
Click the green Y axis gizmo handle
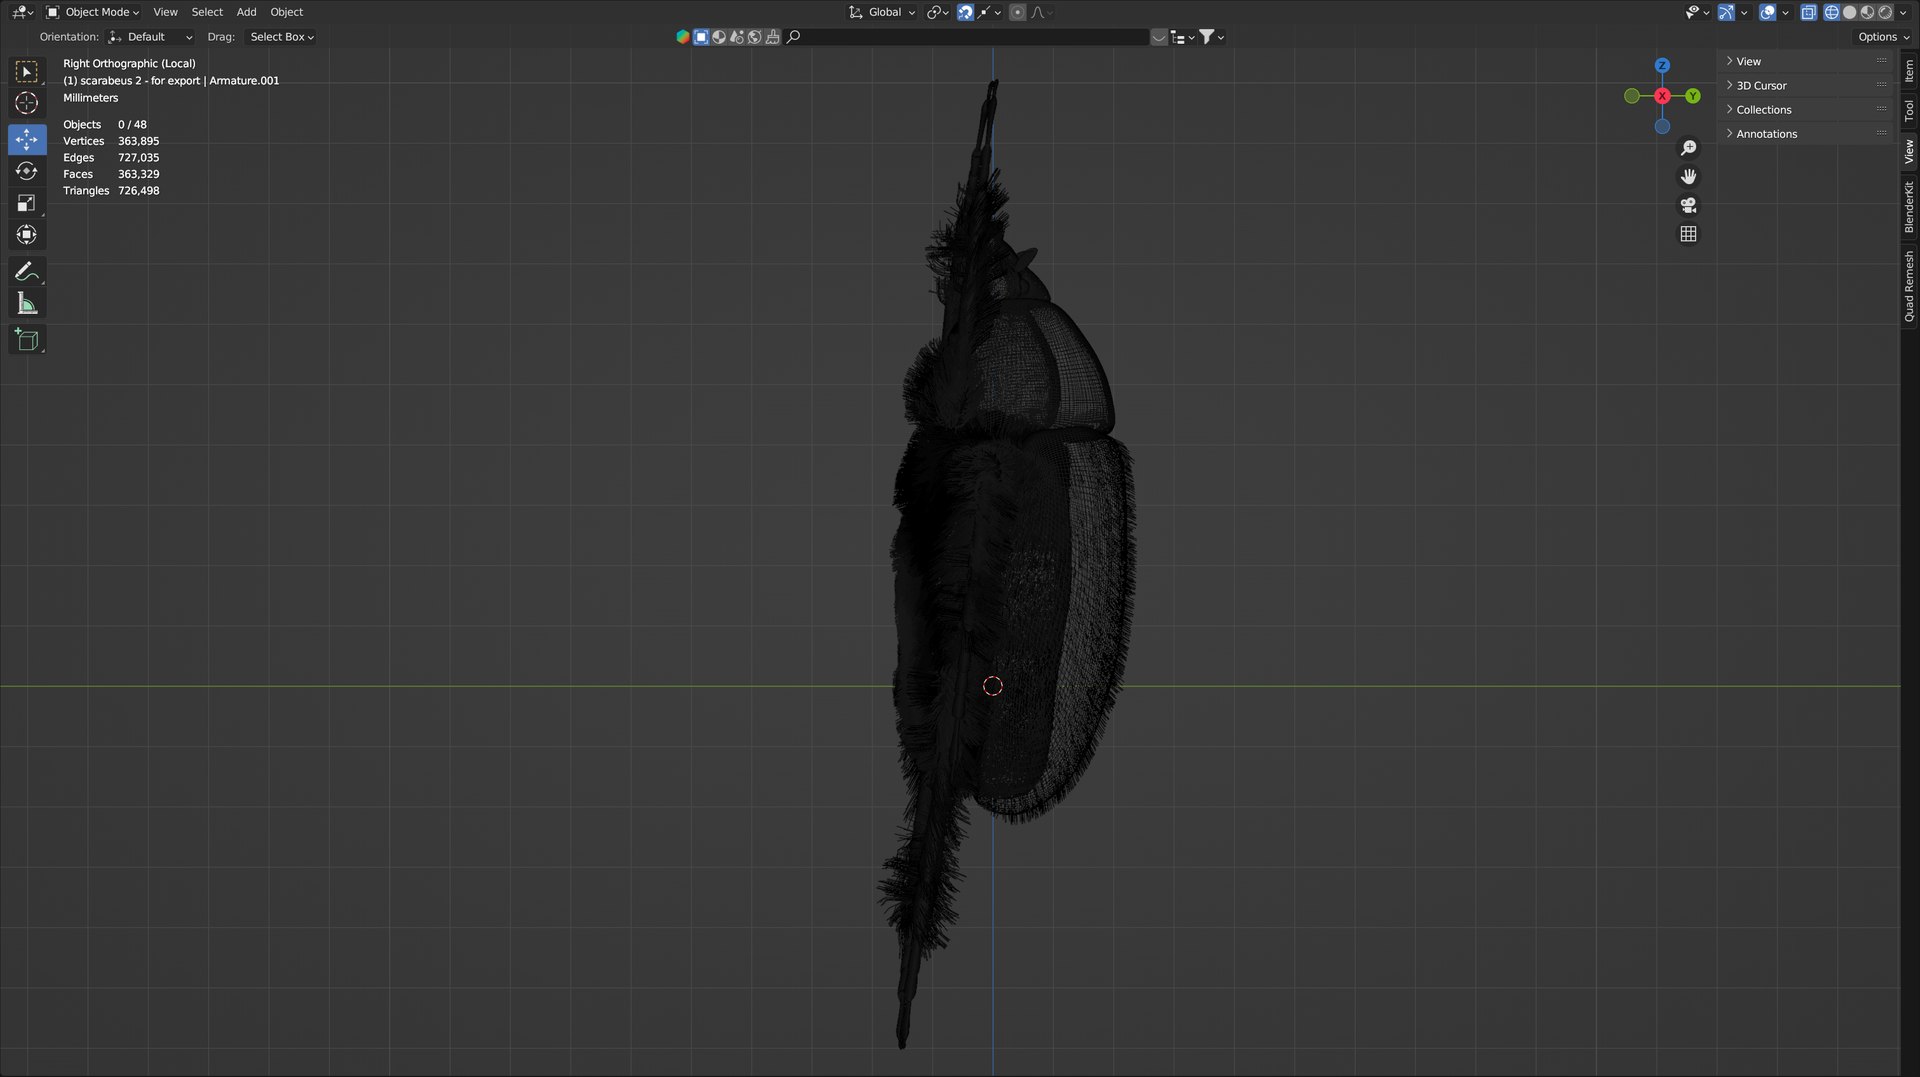(1692, 96)
